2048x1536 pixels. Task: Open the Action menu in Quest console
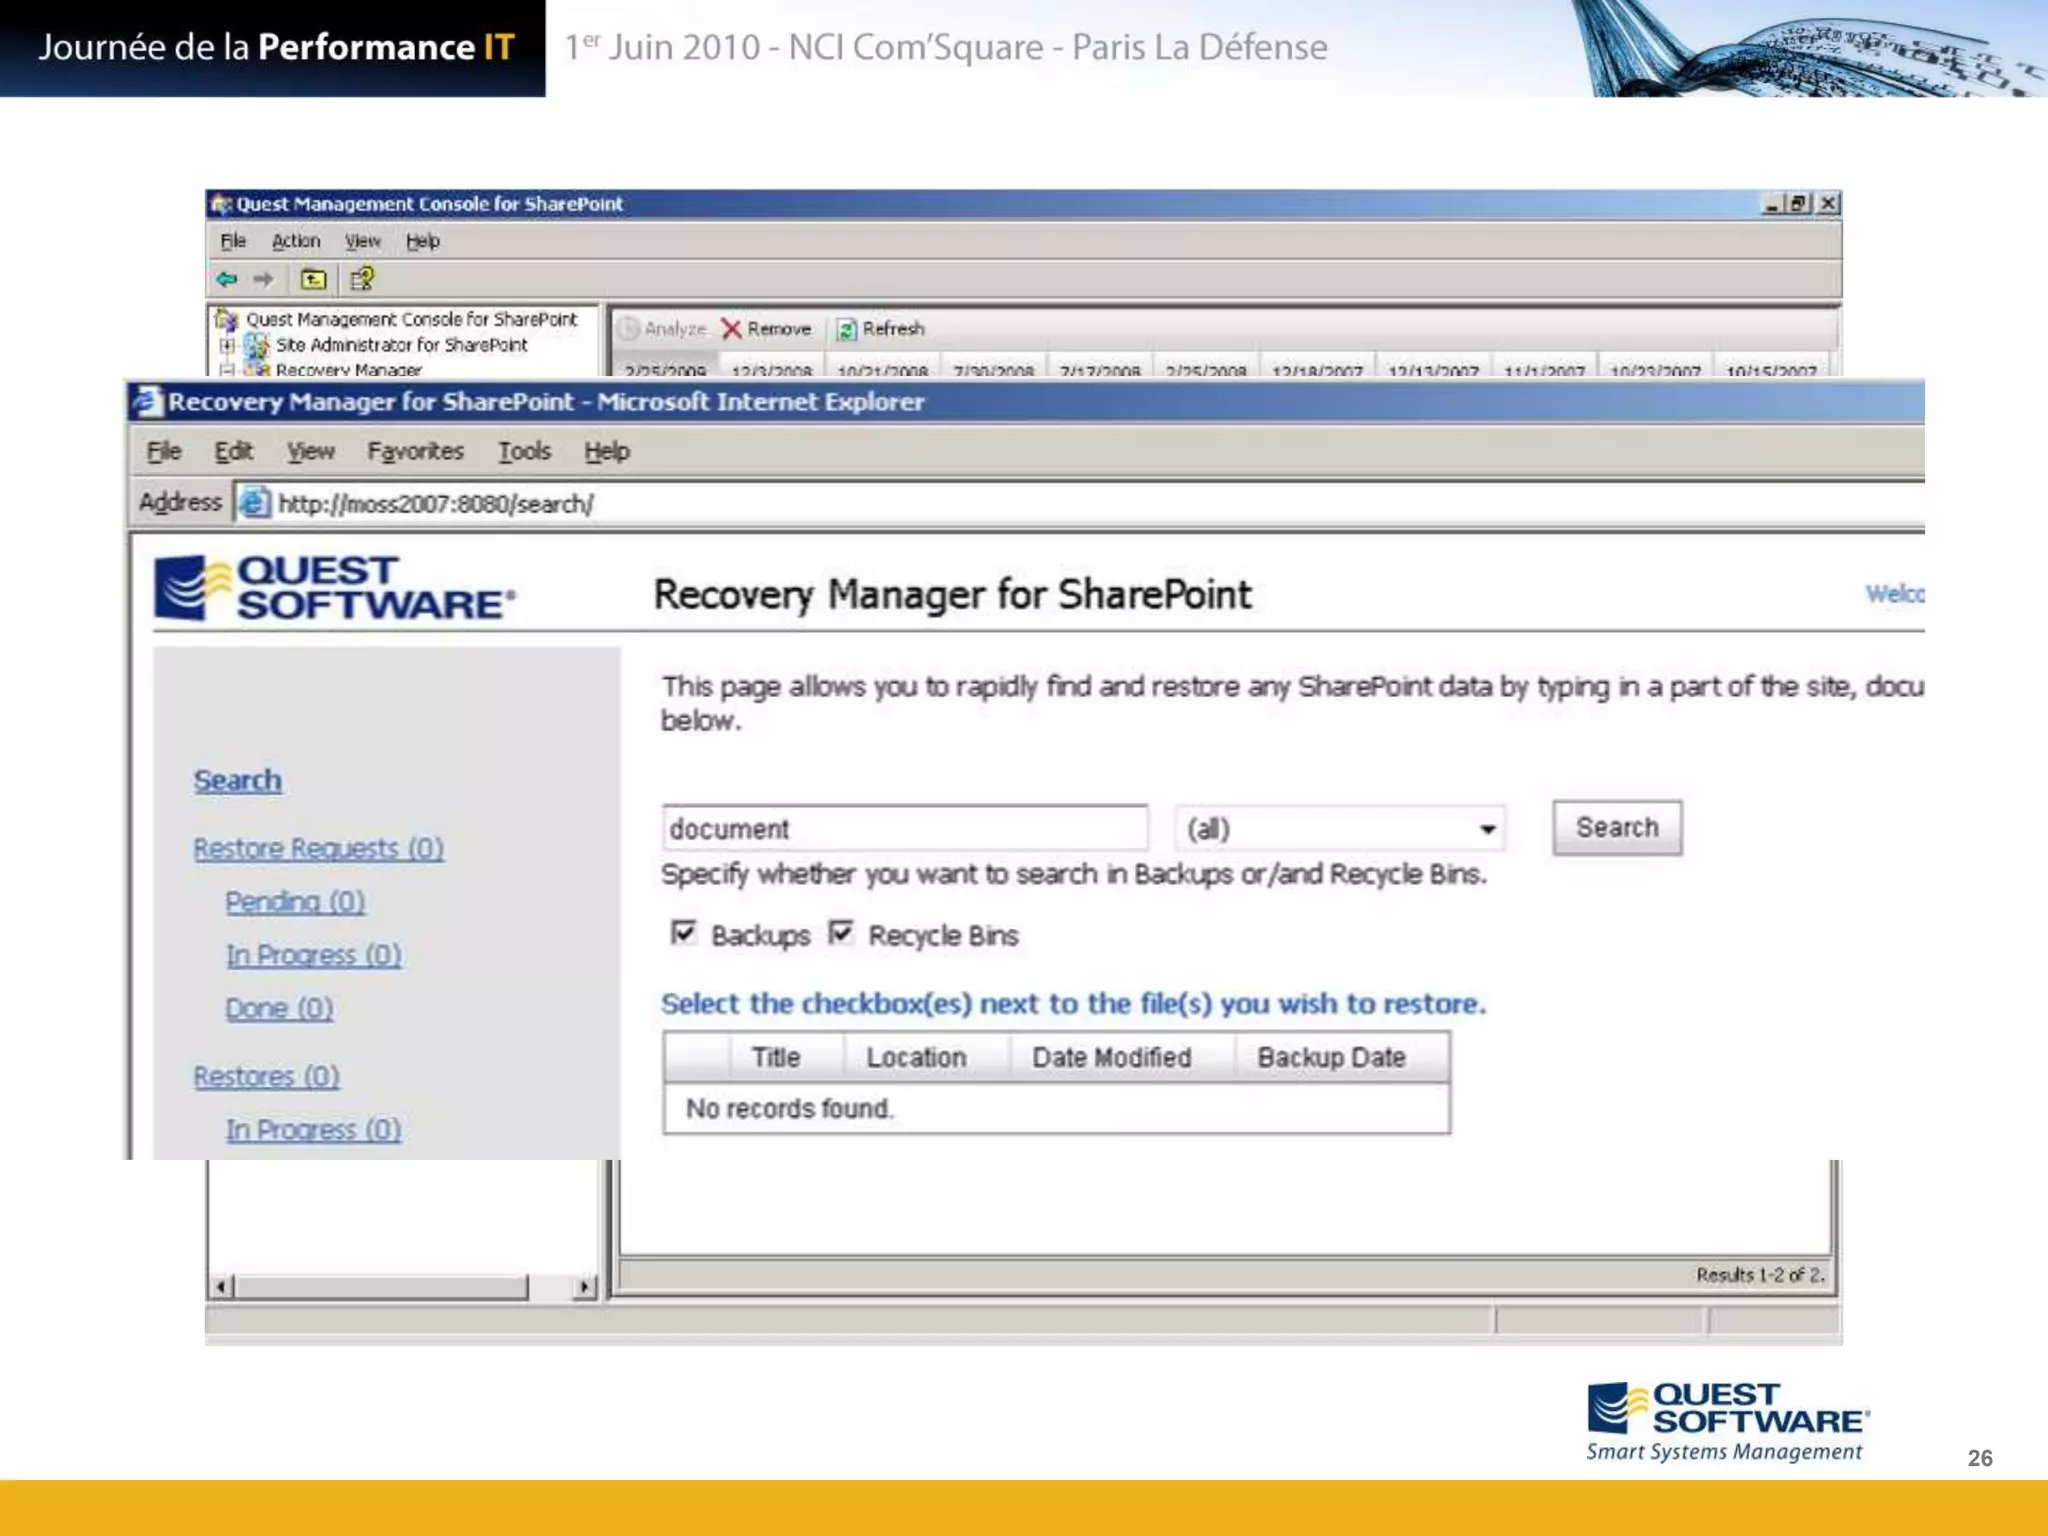point(296,241)
